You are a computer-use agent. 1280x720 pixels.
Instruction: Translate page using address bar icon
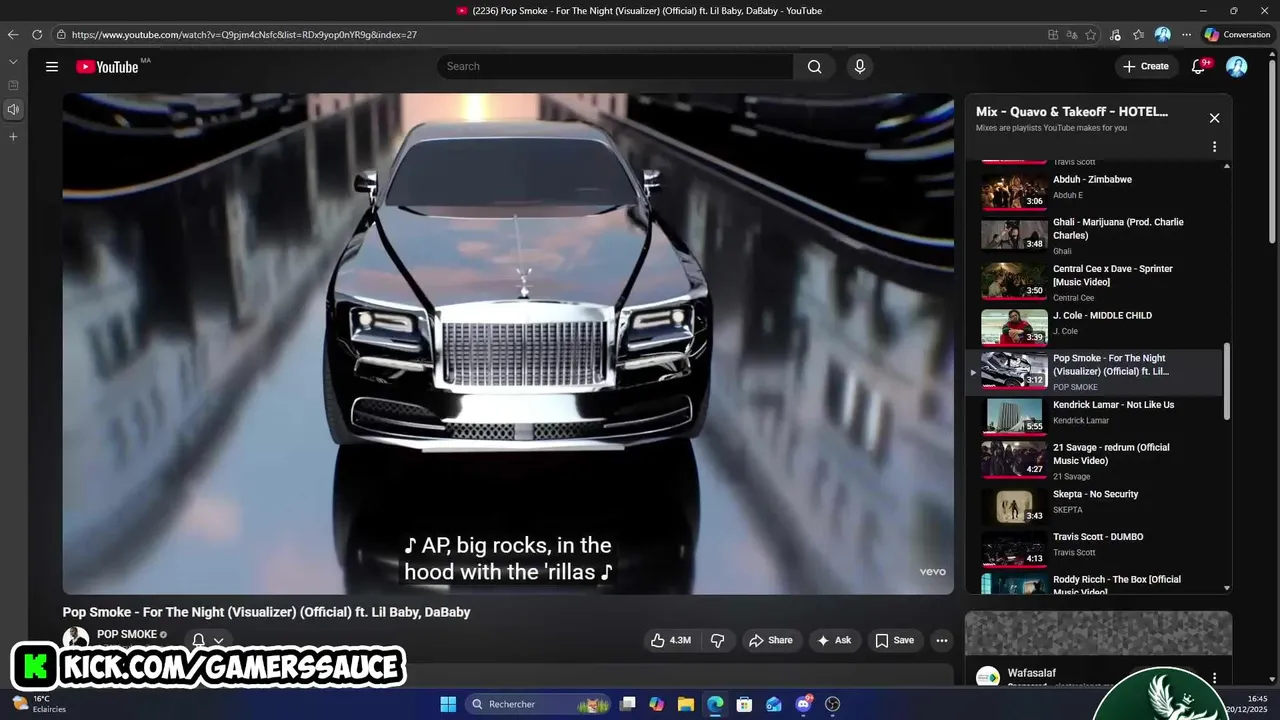(1072, 34)
